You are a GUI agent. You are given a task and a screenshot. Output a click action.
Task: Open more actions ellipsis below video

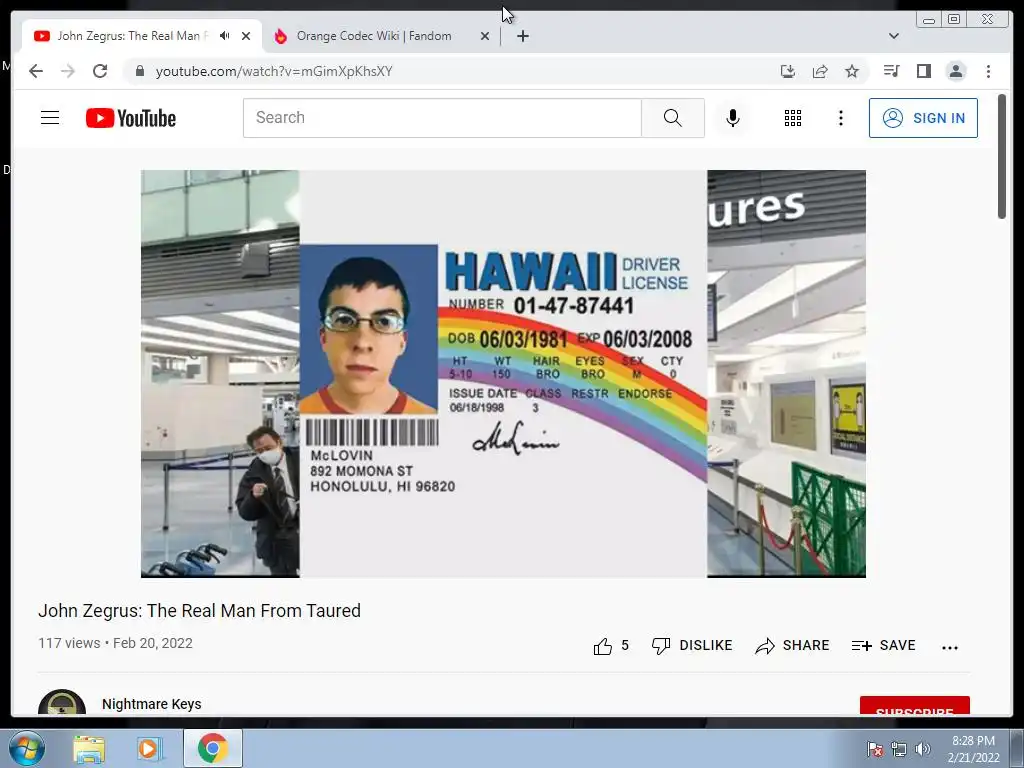950,647
